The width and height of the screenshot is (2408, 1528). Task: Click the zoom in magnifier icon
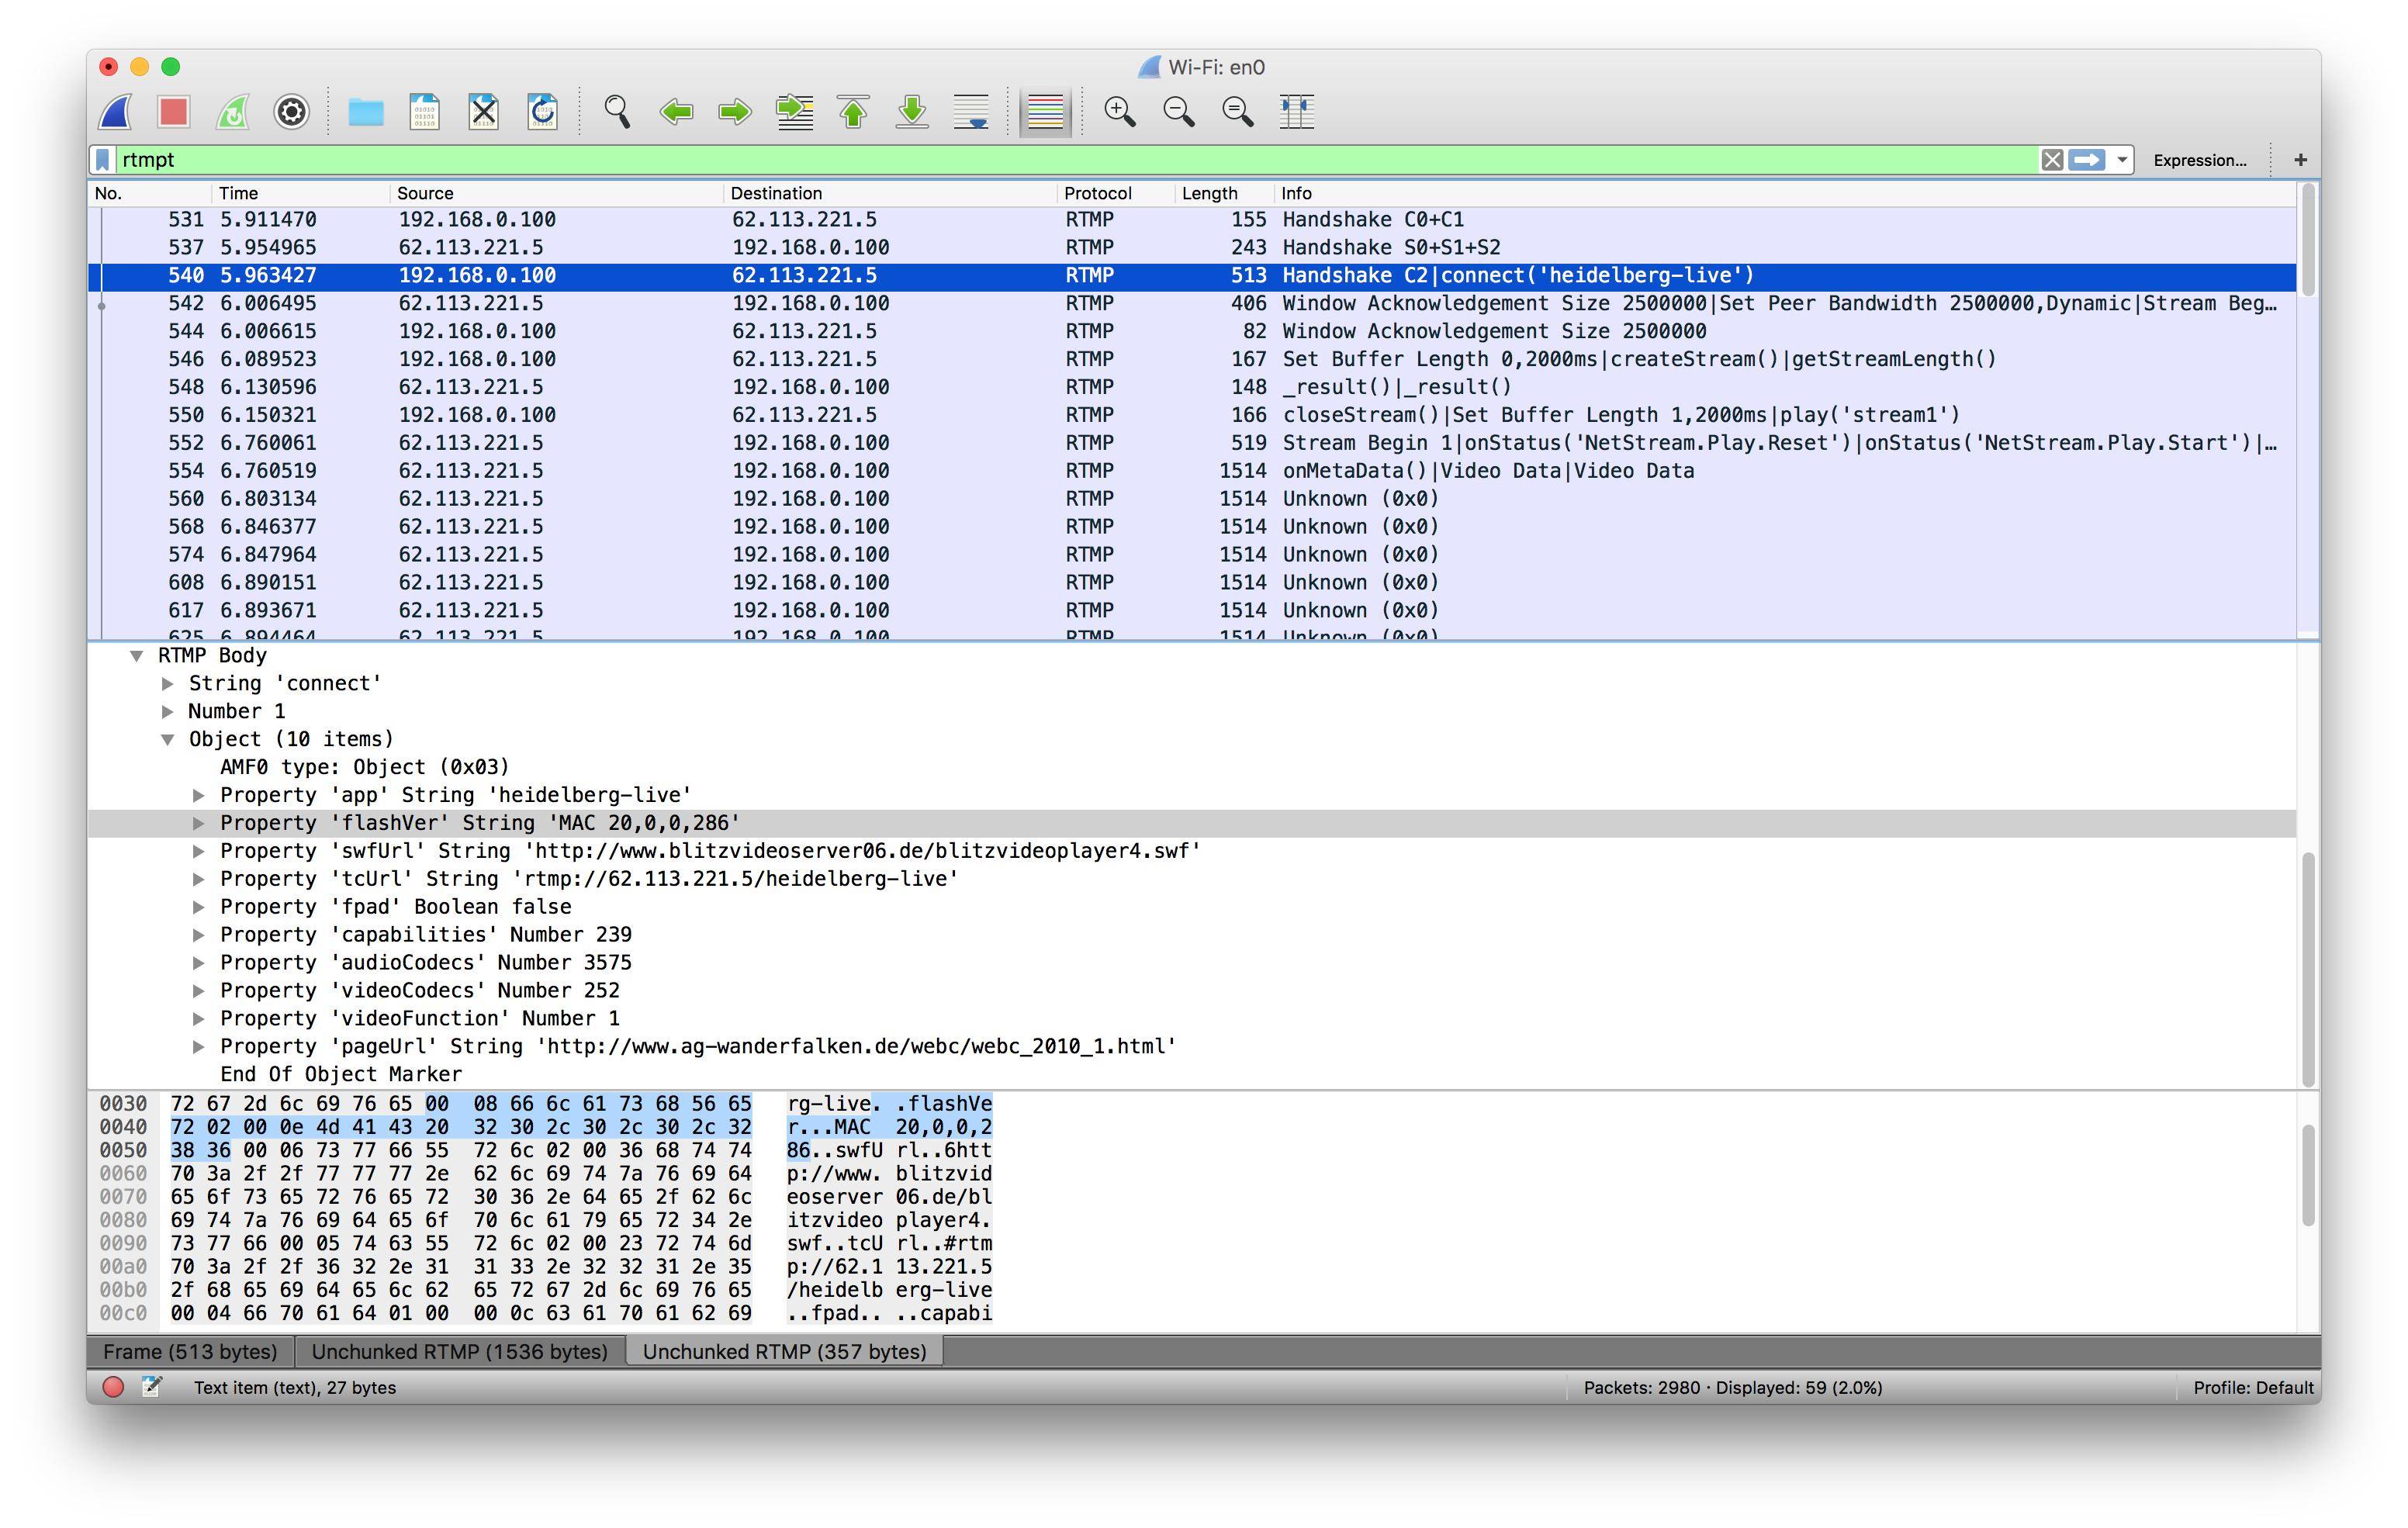[1119, 111]
